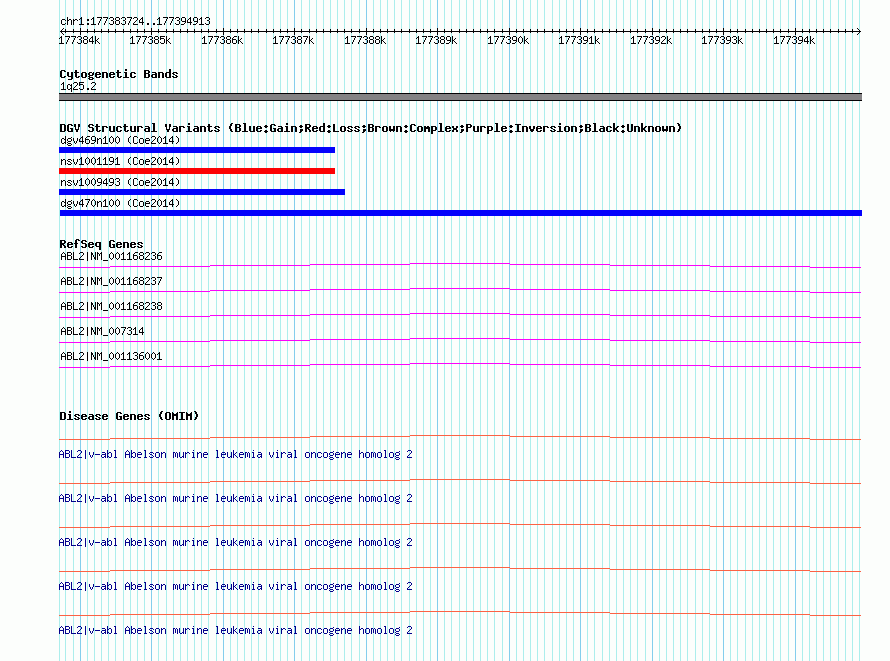The width and height of the screenshot is (890, 661).
Task: Open transcript ABL2|NM_007314
Action: pyautogui.click(x=102, y=331)
